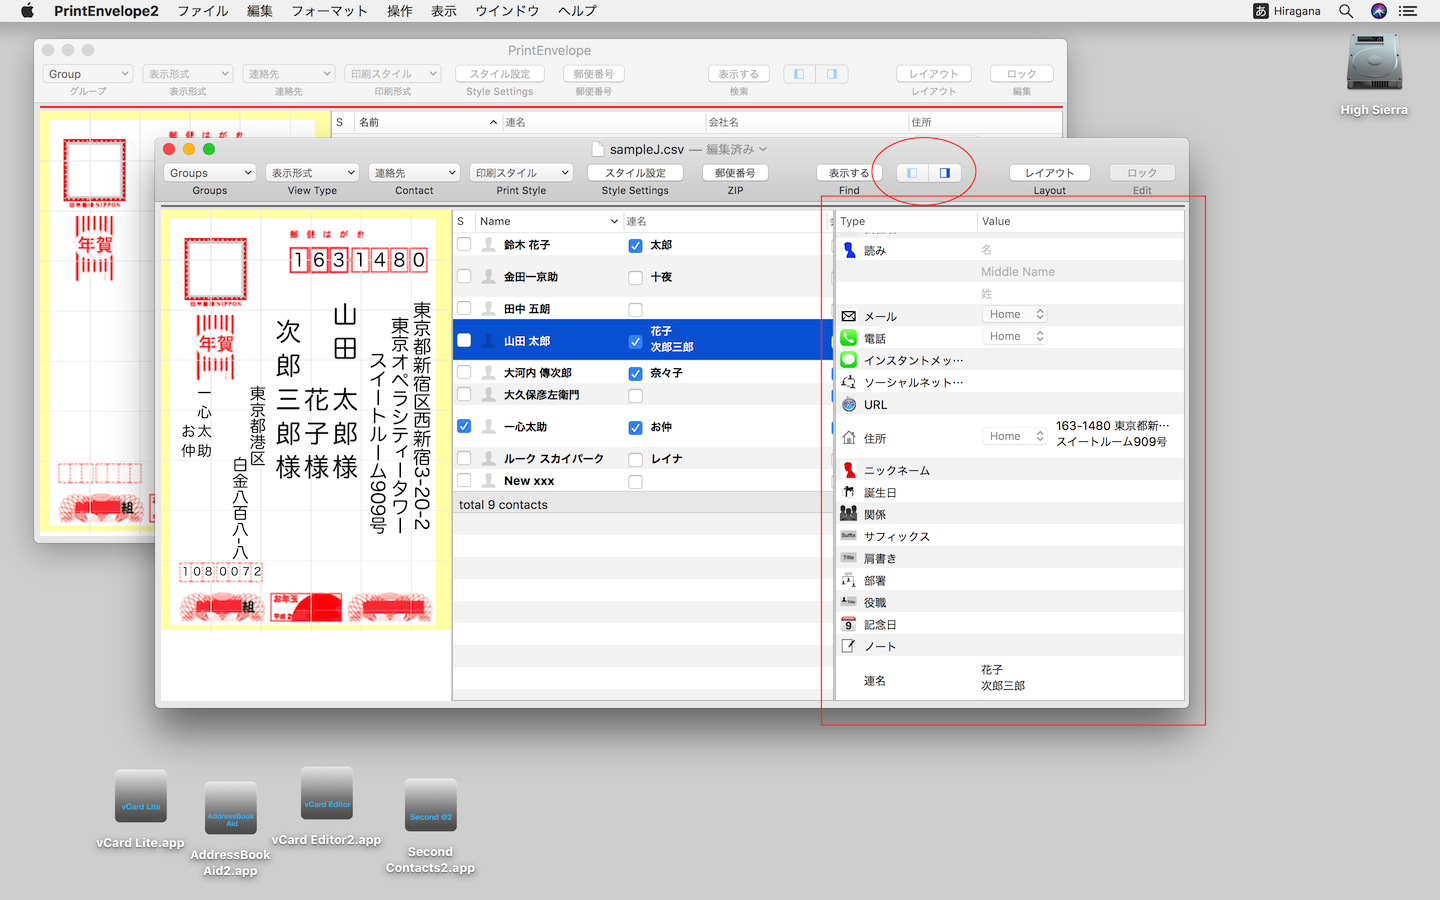
Task: Check the 十夜 joint-name checkbox
Action: pyautogui.click(x=635, y=277)
